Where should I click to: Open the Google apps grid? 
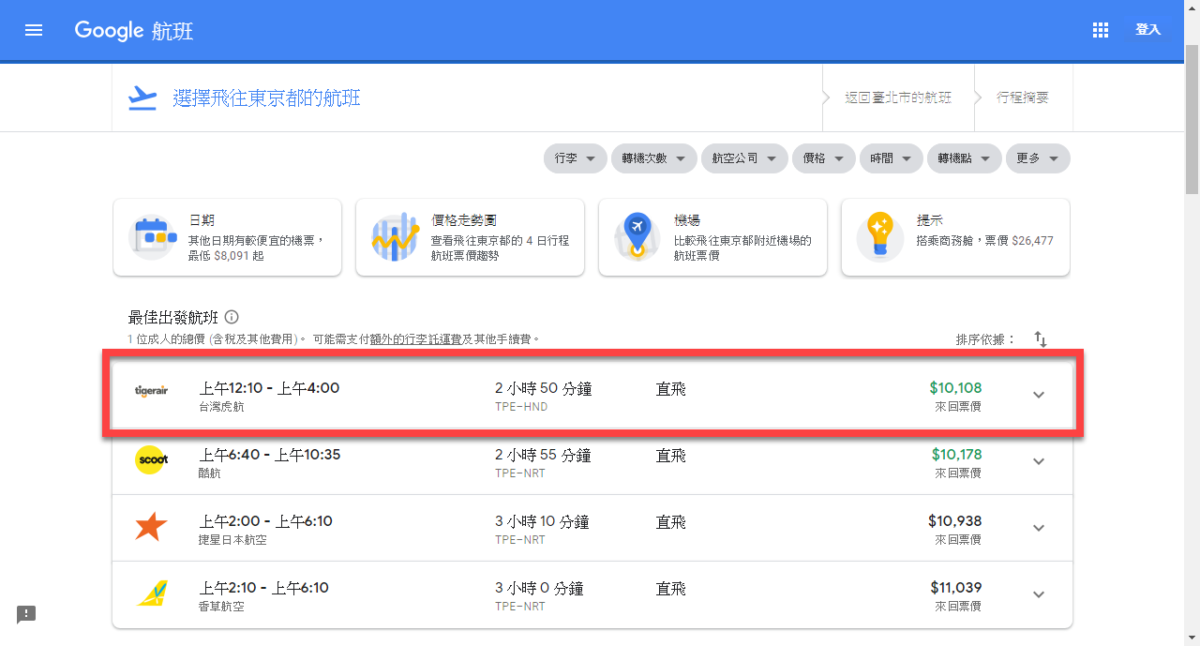tap(1101, 30)
